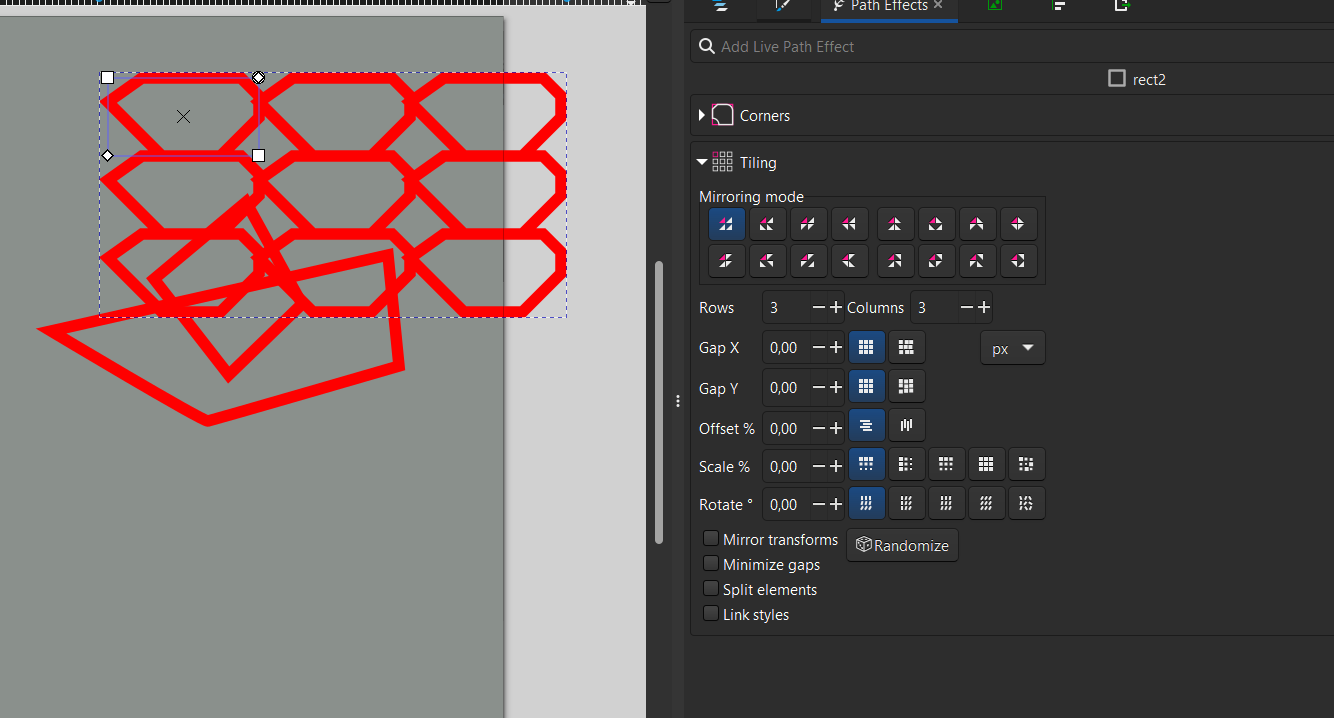Check the Minimize gaps checkbox
1334x718 pixels.
(711, 564)
